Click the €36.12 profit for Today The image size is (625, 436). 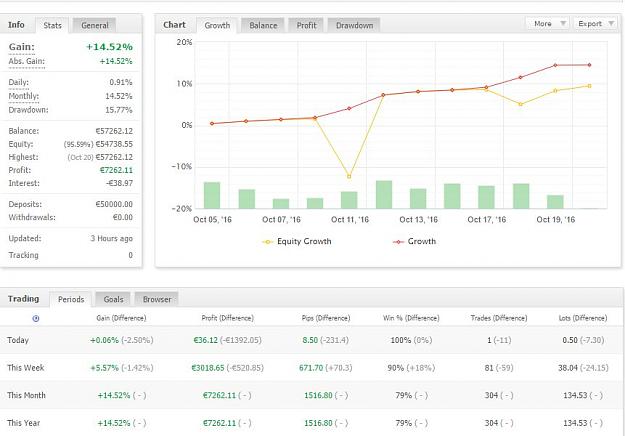205,340
